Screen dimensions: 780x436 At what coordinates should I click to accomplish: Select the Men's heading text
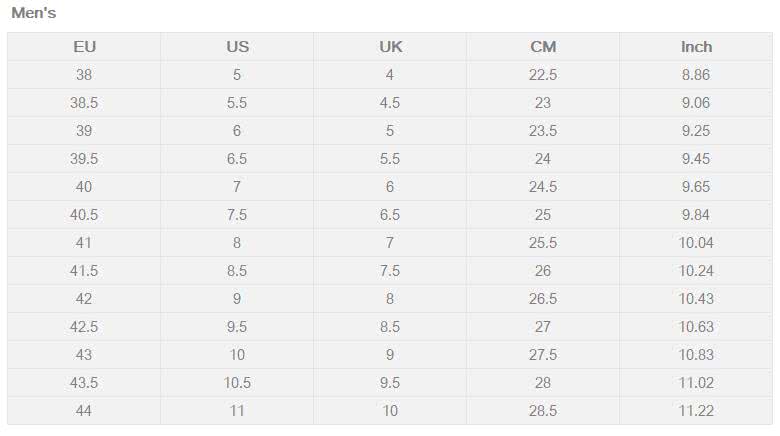(34, 13)
